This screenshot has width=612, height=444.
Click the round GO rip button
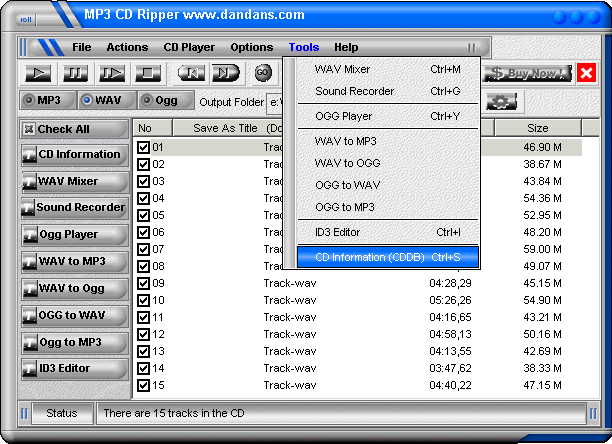tap(263, 73)
